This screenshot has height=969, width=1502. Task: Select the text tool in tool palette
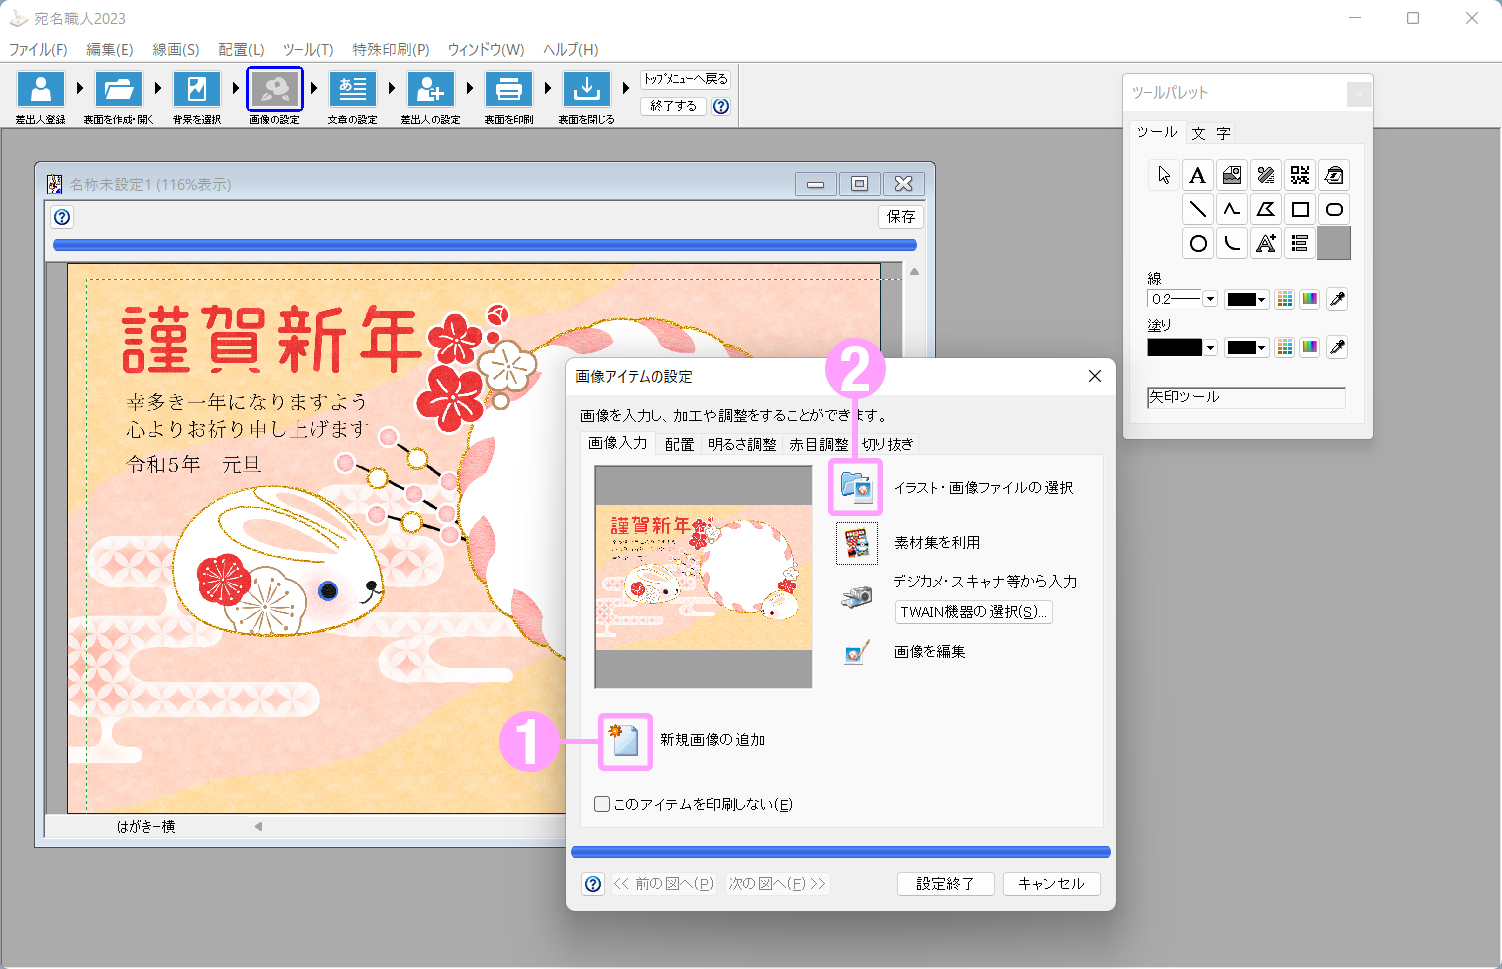point(1197,176)
